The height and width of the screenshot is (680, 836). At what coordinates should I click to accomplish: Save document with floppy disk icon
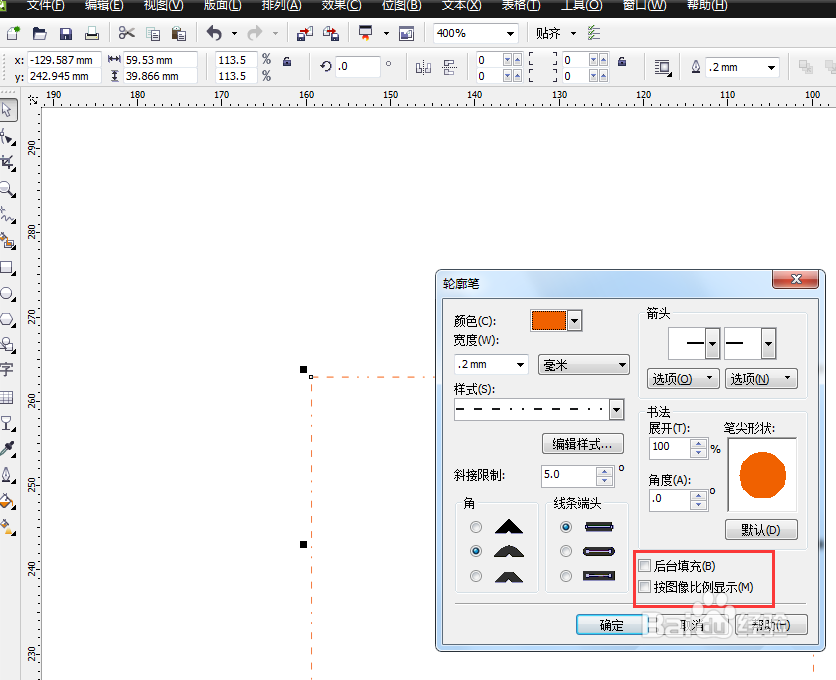pyautogui.click(x=66, y=34)
